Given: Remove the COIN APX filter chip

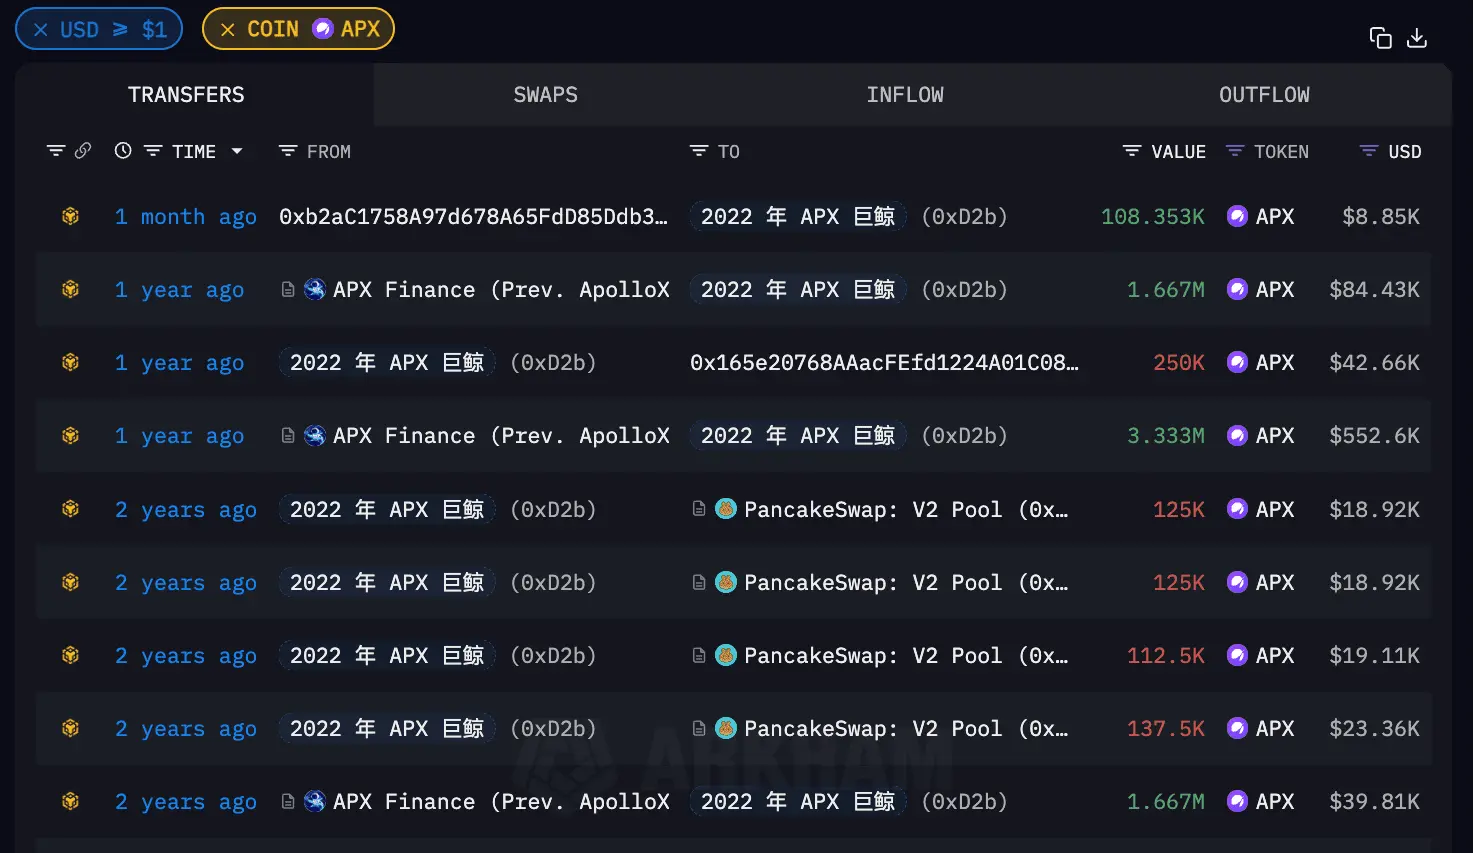Looking at the screenshot, I should click(228, 30).
